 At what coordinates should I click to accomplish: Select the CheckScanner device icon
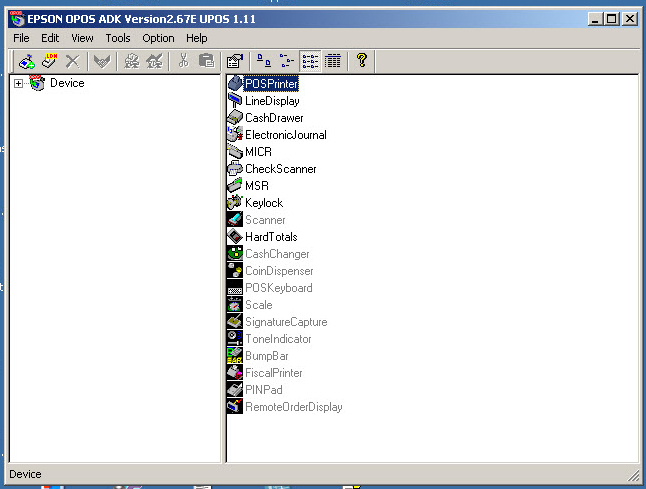235,168
